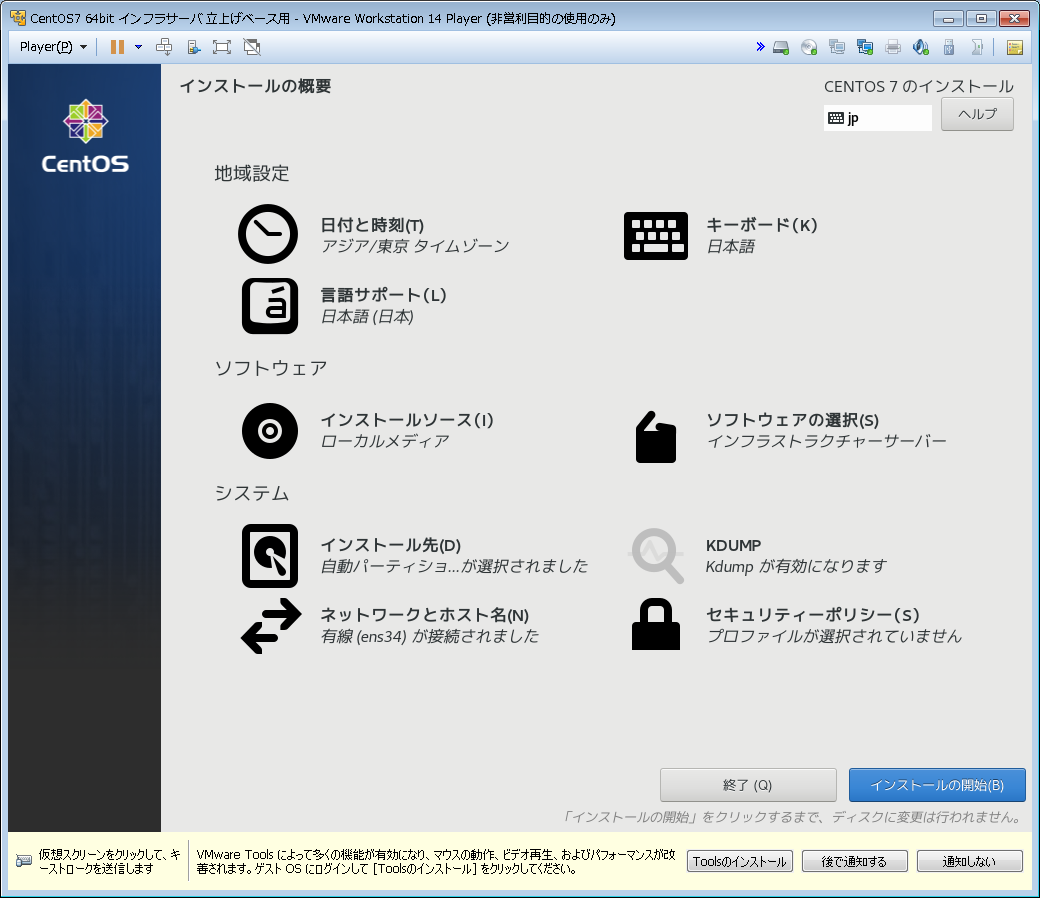This screenshot has width=1040, height=898.
Task: Click the 日付と時刻(T) label
Action: point(372,225)
